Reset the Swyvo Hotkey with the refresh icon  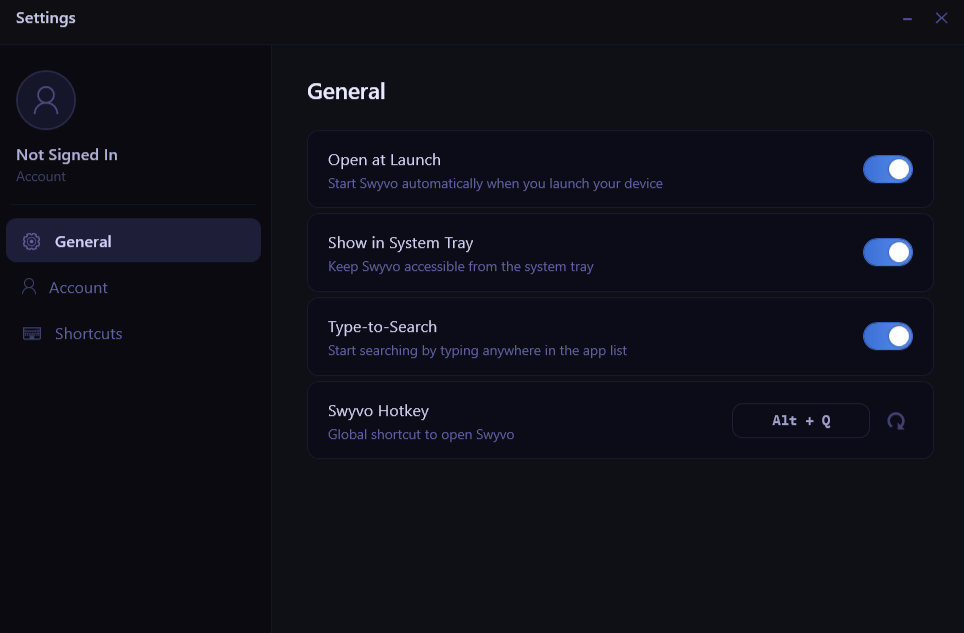pyautogui.click(x=896, y=421)
